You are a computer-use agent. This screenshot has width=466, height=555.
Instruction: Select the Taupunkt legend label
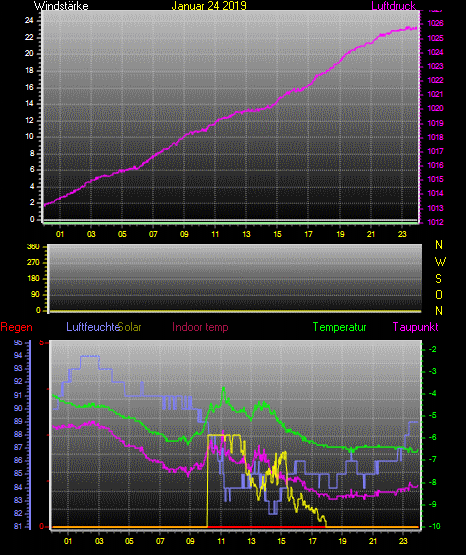pos(415,327)
